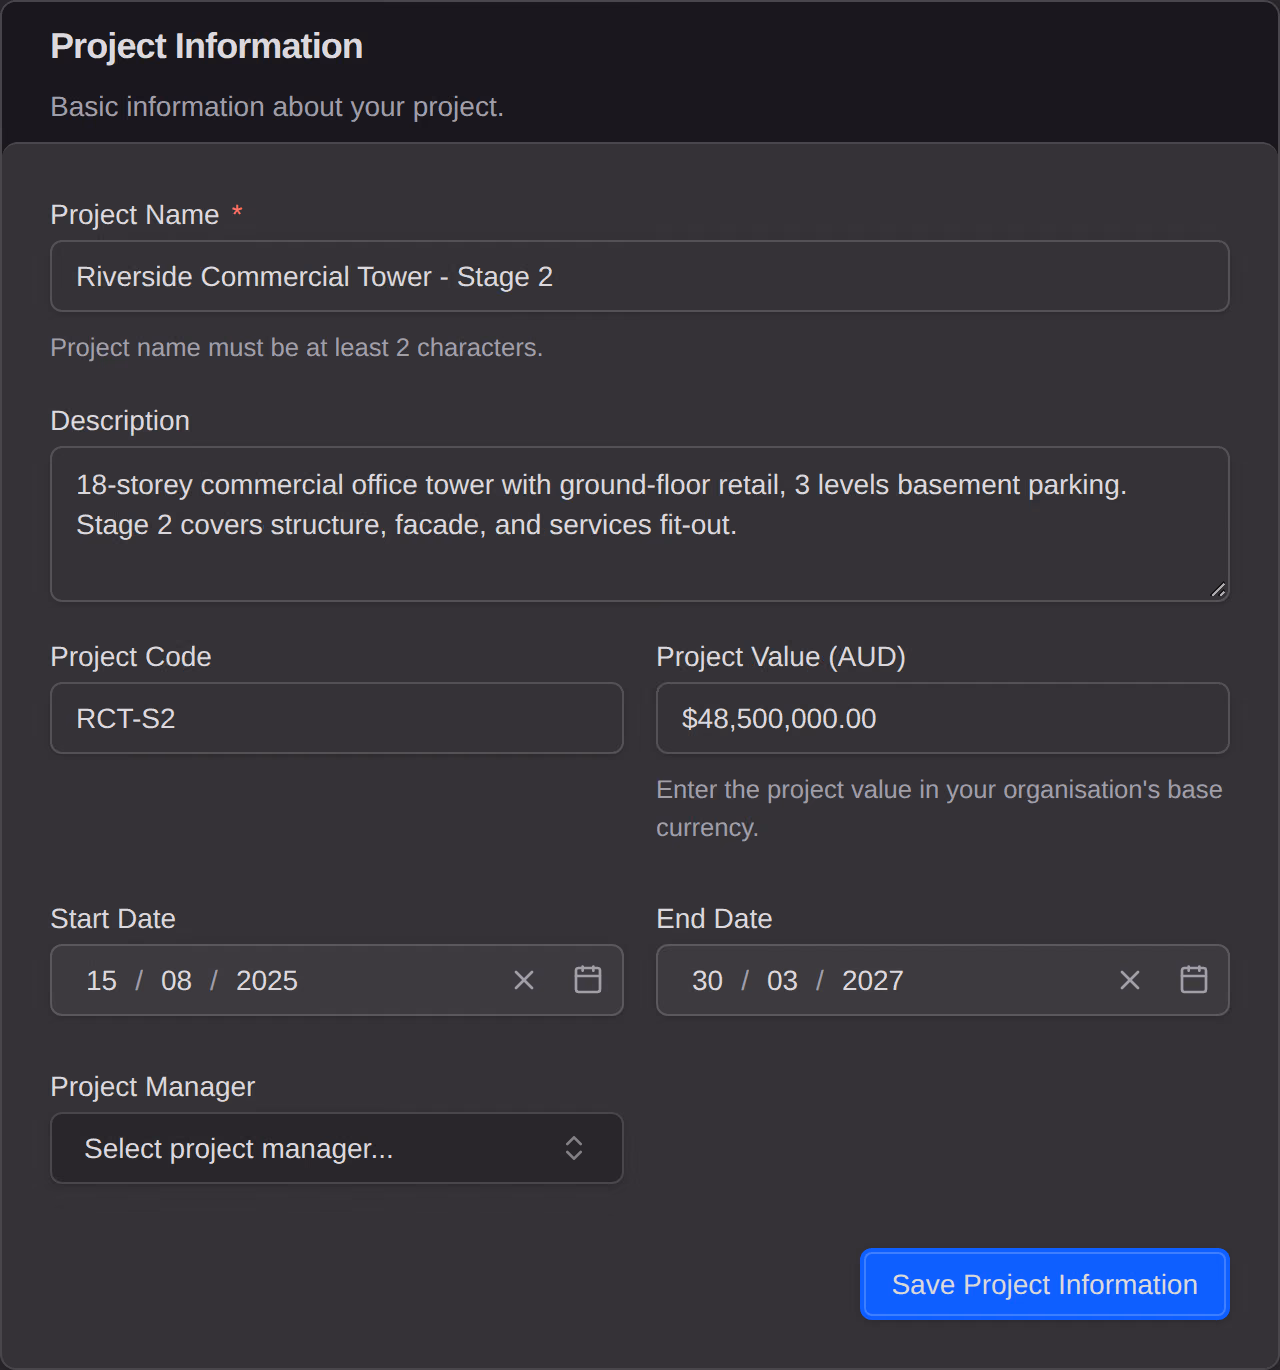
Task: Select the End Date day segment 30
Action: (707, 980)
